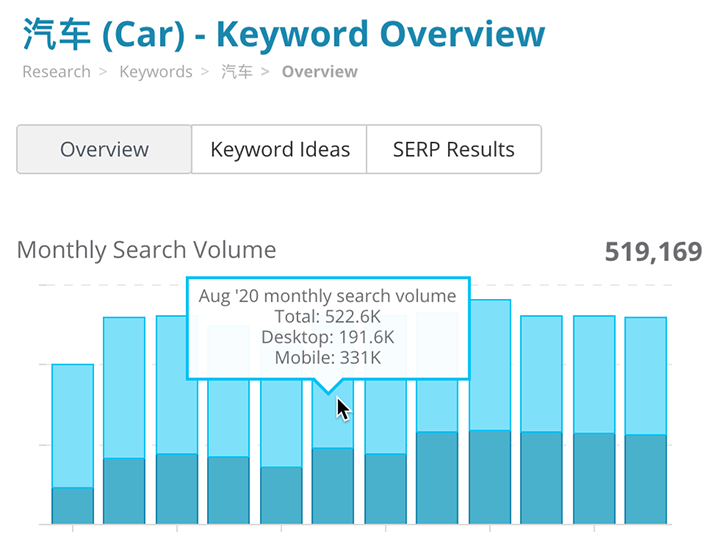This screenshot has height=540, width=720.
Task: Open the 汽车 breadcrumb link
Action: coord(237,72)
